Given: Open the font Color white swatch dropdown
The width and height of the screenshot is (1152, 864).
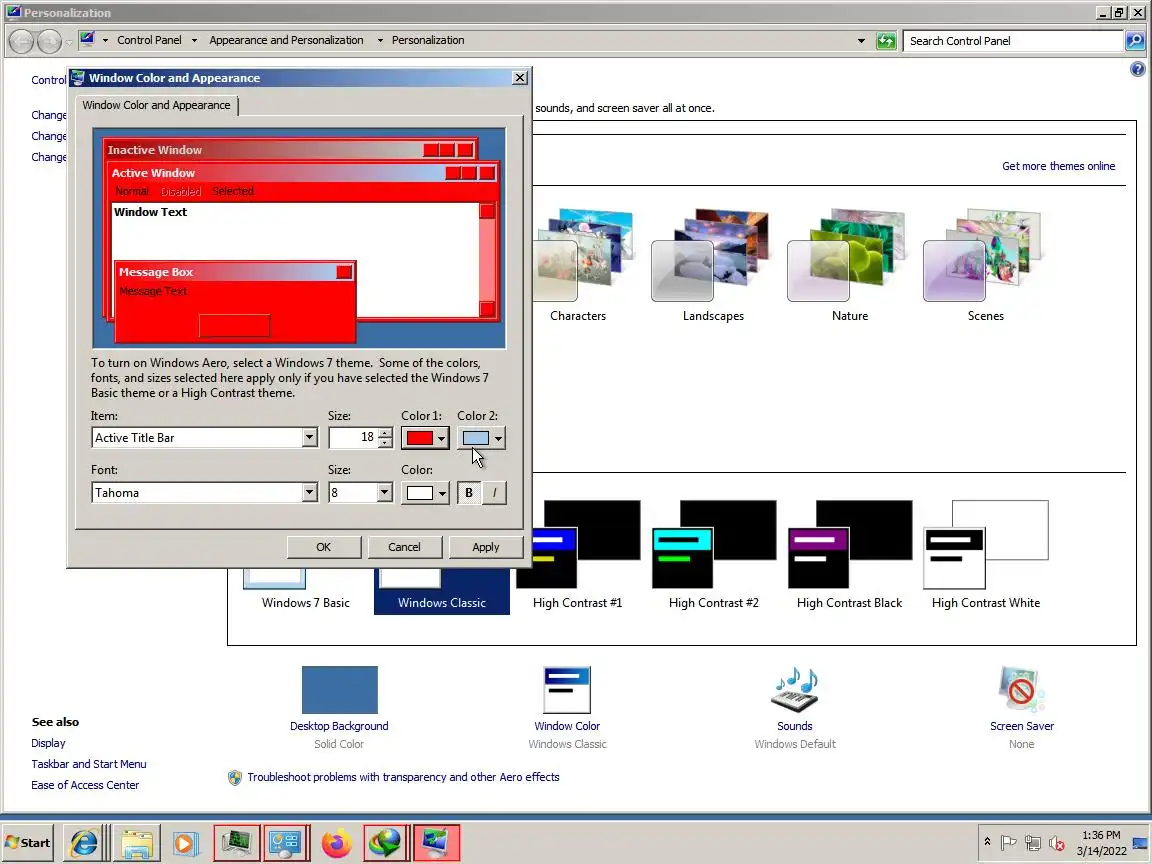Looking at the screenshot, I should pyautogui.click(x=425, y=493).
